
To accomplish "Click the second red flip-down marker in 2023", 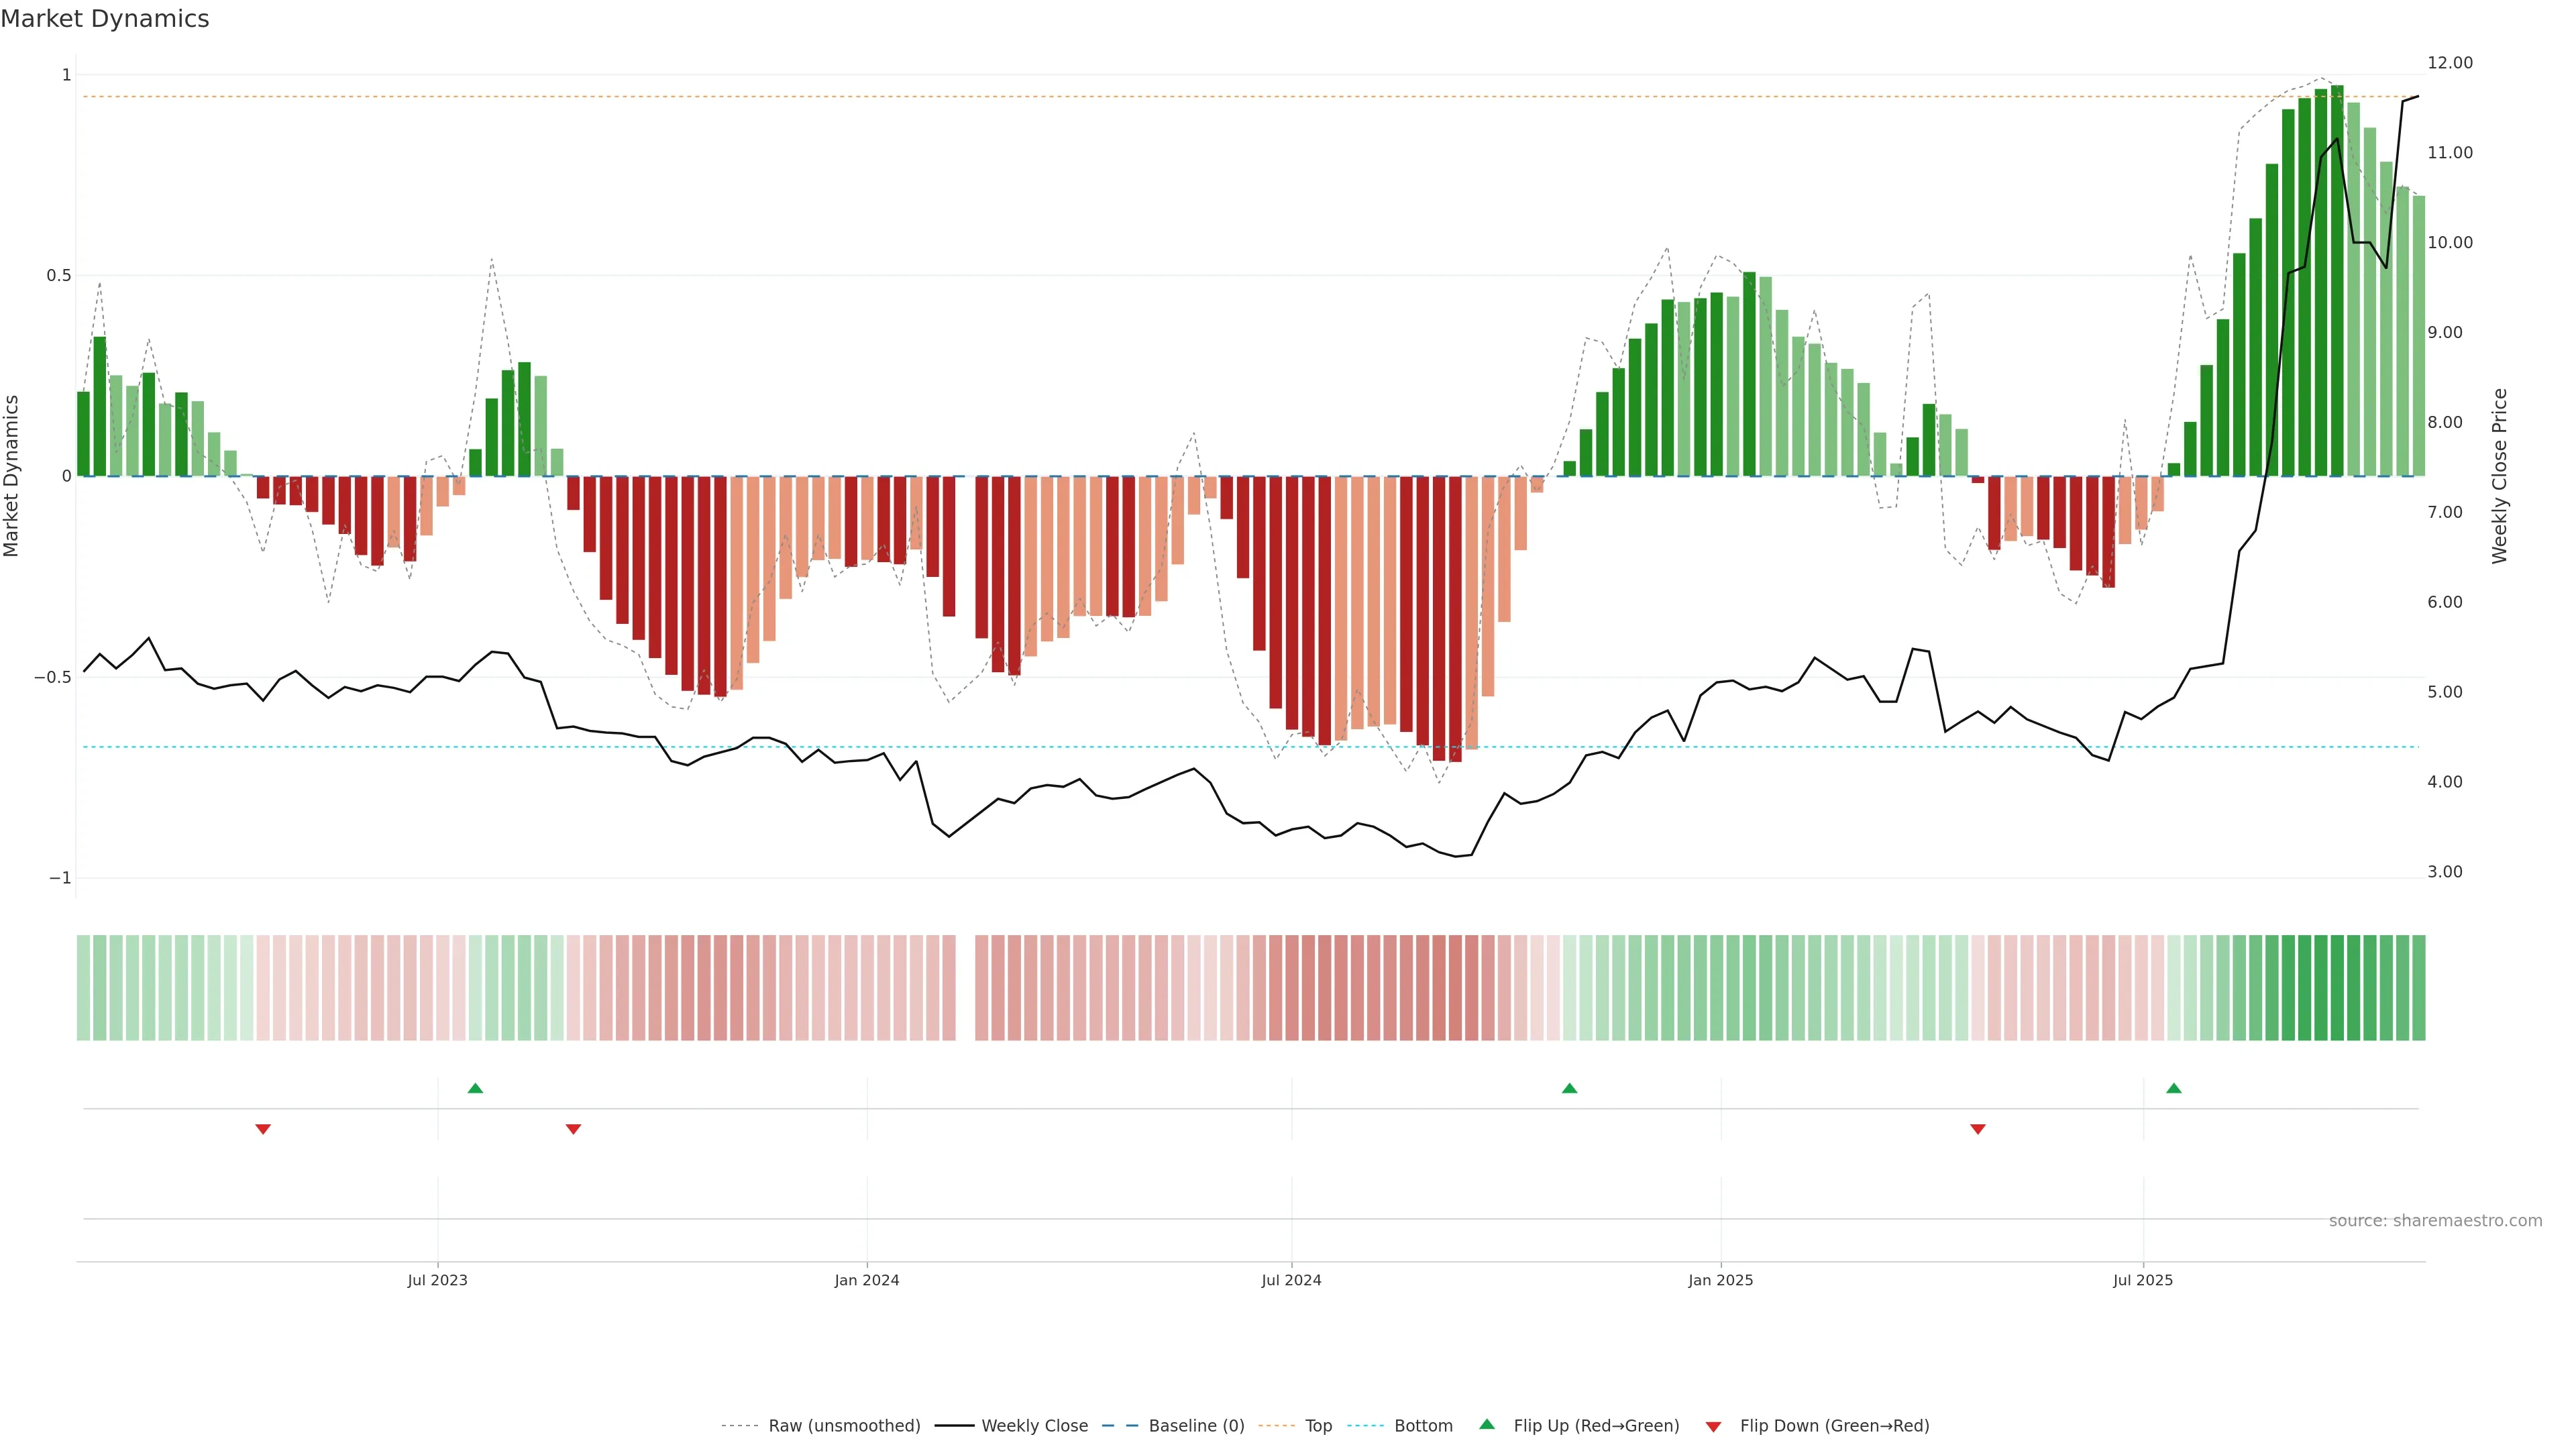I will (573, 1129).
